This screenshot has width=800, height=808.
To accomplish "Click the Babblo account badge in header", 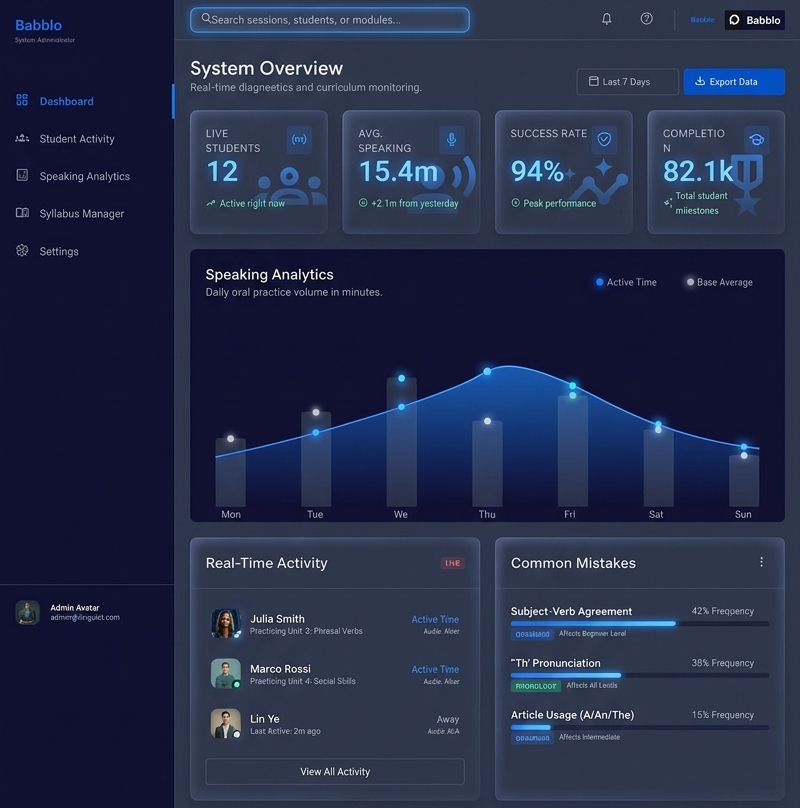I will [x=755, y=20].
